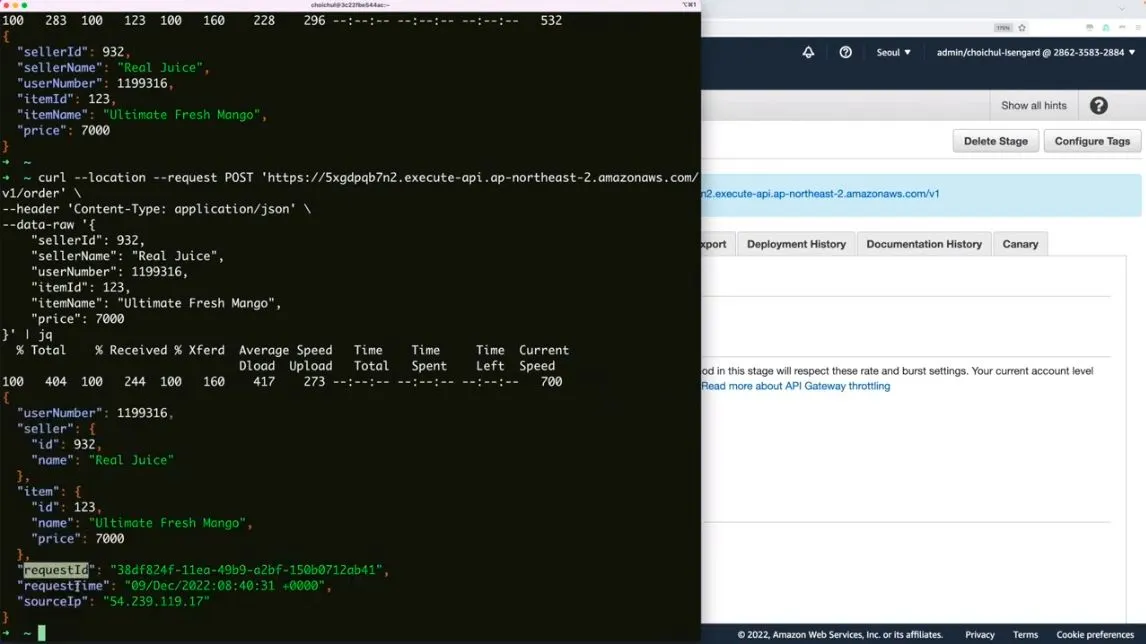Open the Privacy footer link

979,634
